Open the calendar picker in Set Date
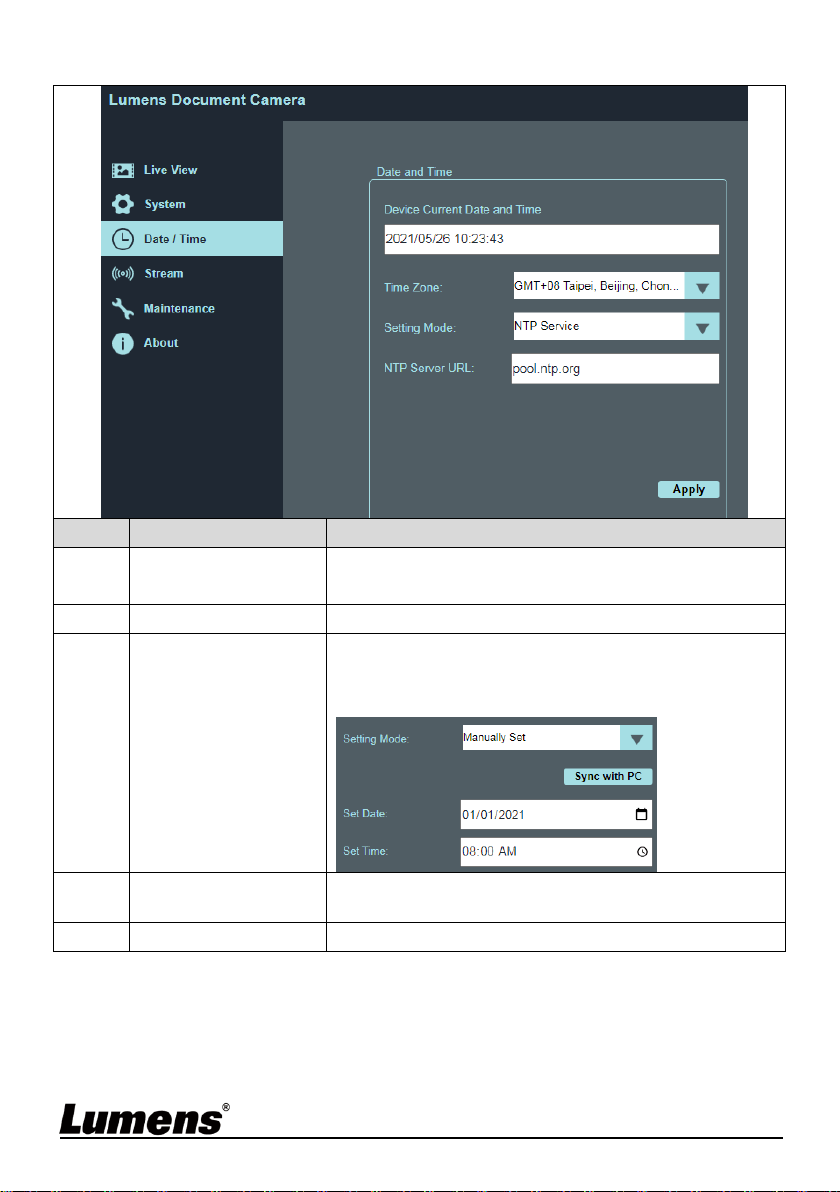The width and height of the screenshot is (840, 1192). point(642,814)
